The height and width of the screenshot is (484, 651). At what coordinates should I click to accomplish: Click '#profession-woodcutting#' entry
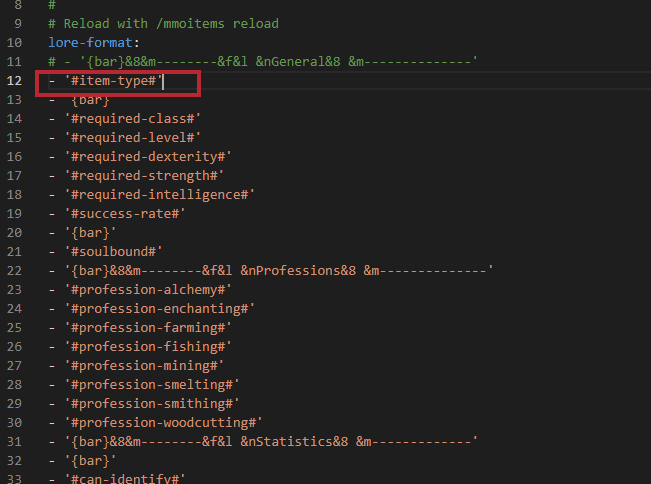point(163,423)
